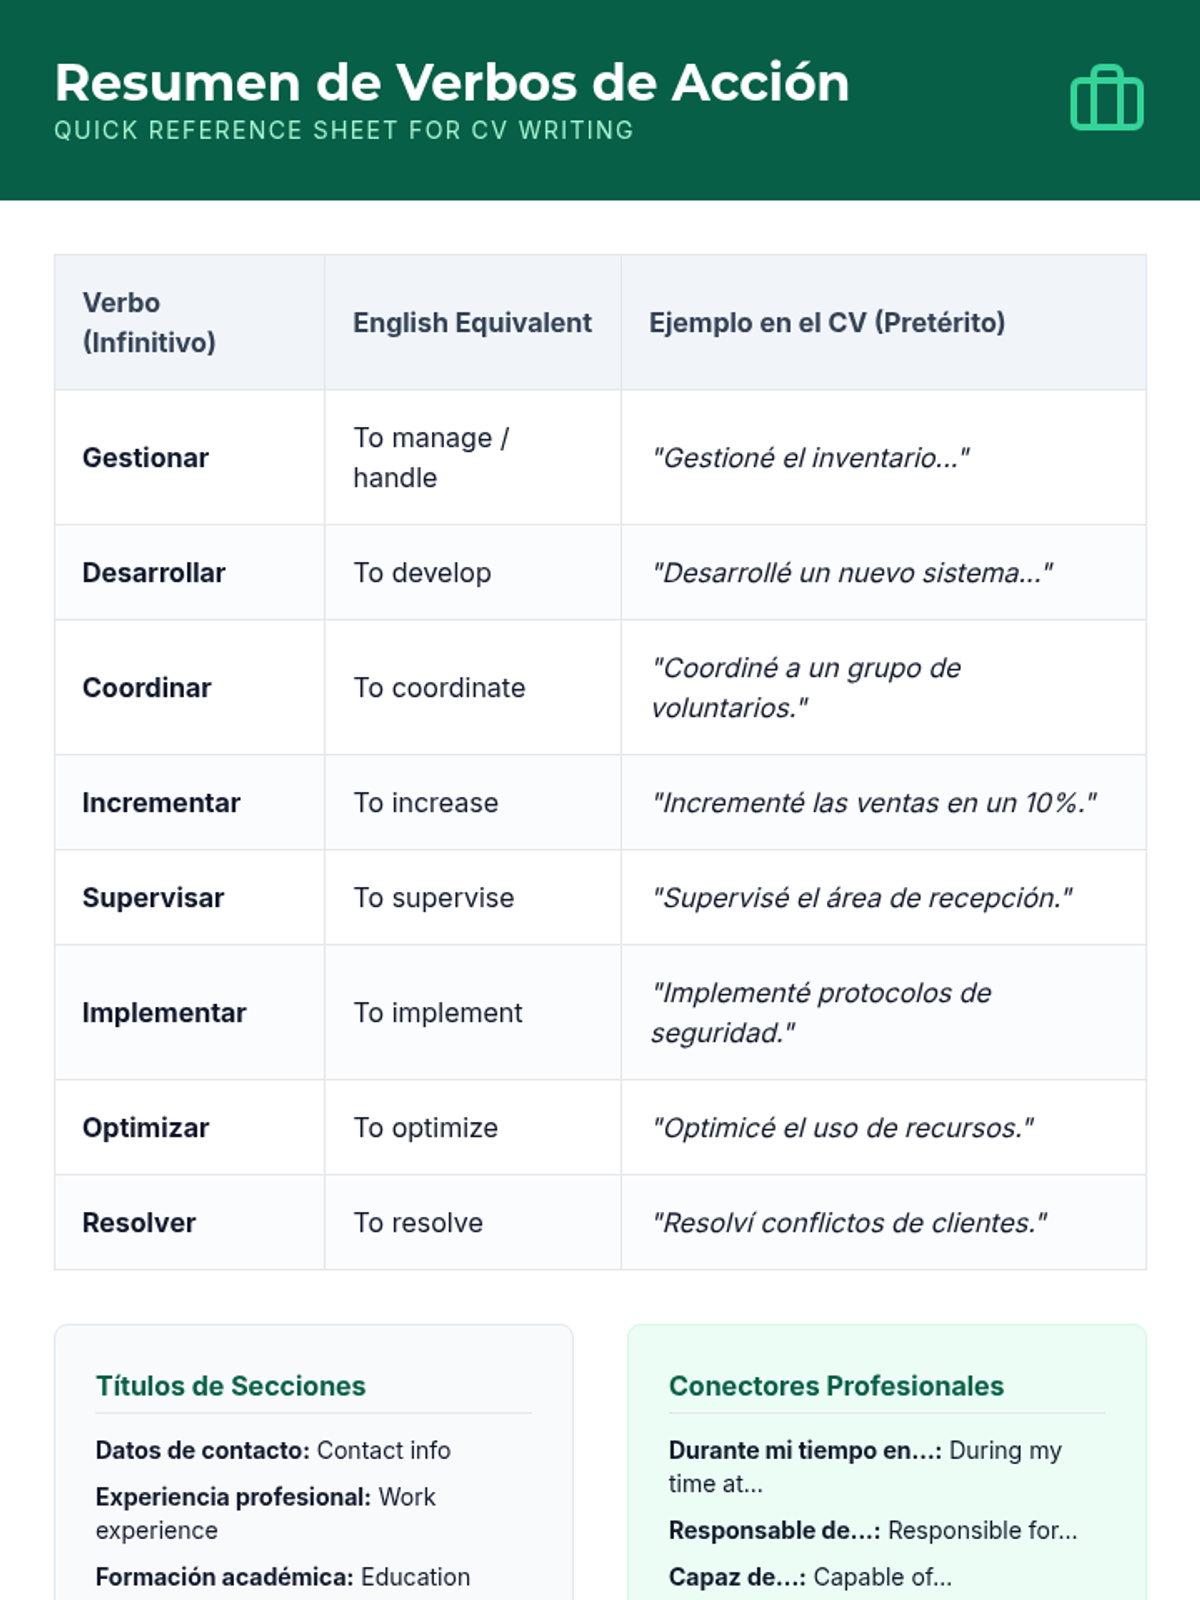
Task: Select the Datos de contacto entry
Action: pyautogui.click(x=273, y=1450)
